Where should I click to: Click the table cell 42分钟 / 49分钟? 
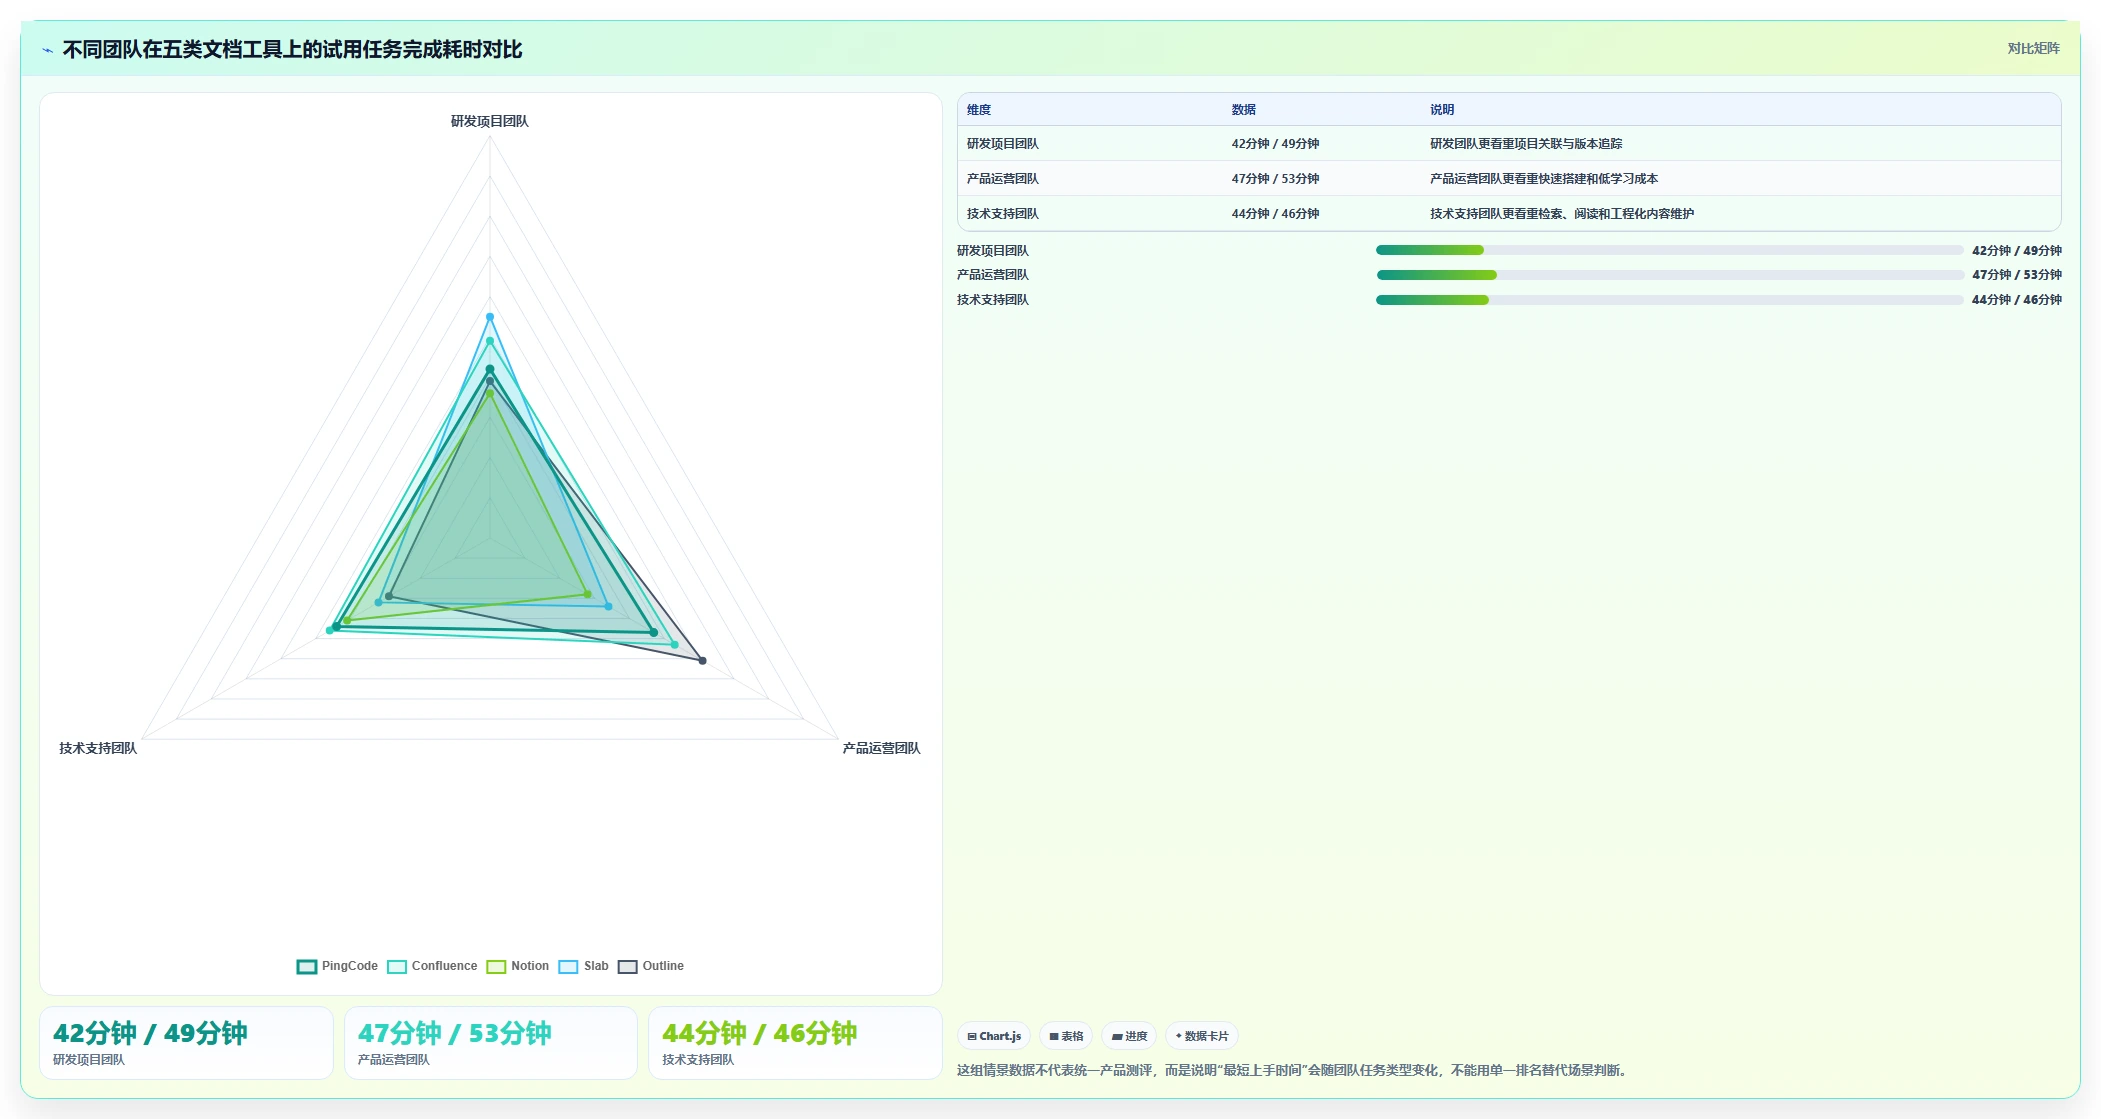(x=1275, y=144)
